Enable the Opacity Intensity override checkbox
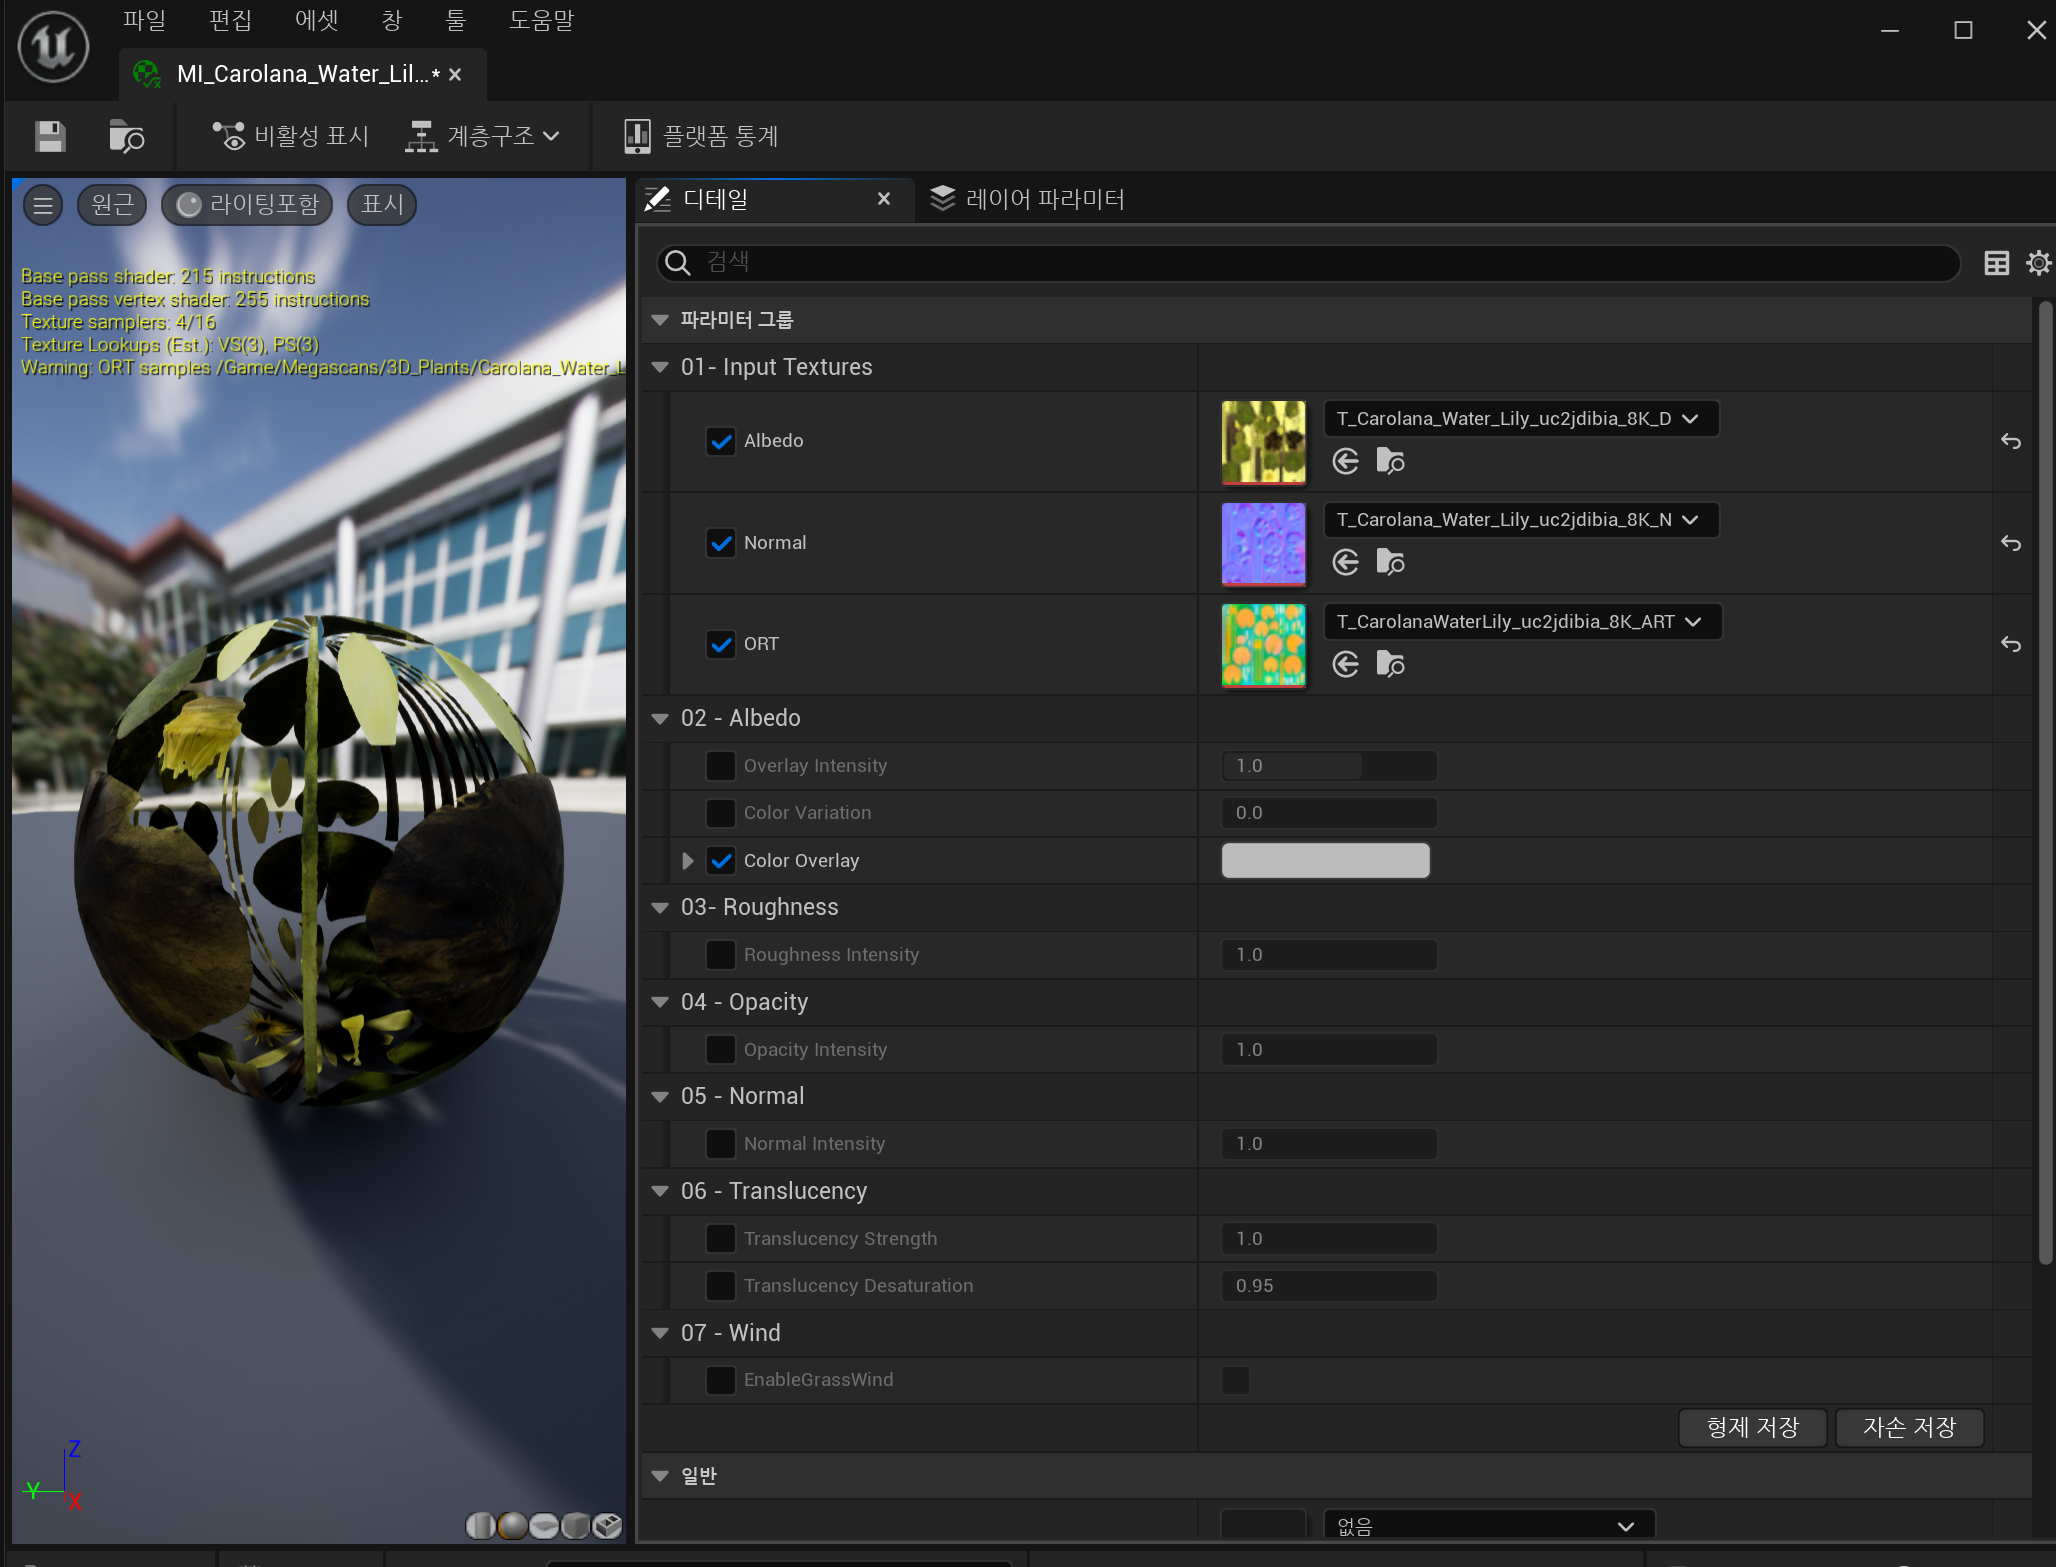Image resolution: width=2056 pixels, height=1567 pixels. (721, 1050)
